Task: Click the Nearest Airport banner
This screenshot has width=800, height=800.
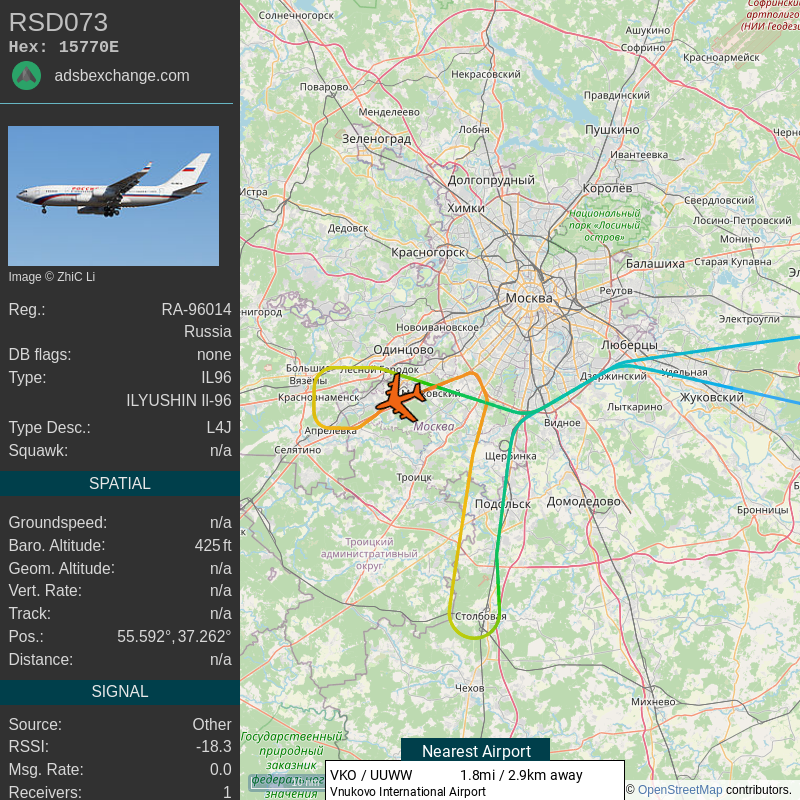Action: (476, 750)
